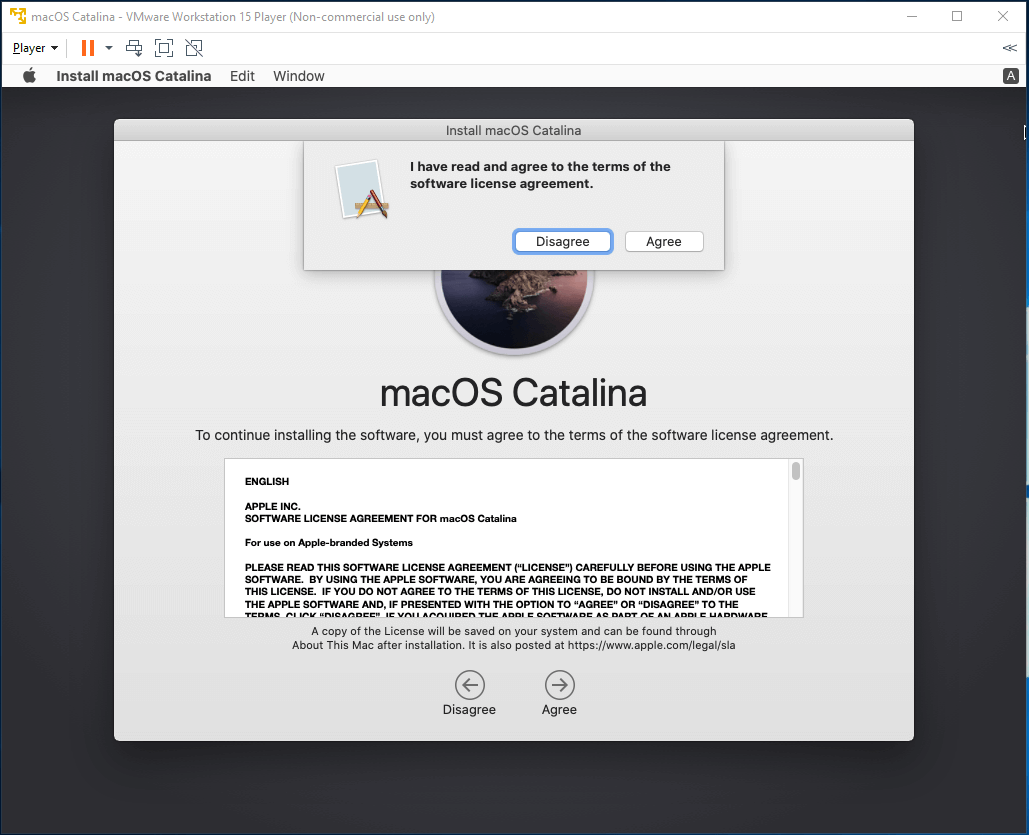Click the 'APPLE INC.' line
The width and height of the screenshot is (1029, 835).
(272, 506)
